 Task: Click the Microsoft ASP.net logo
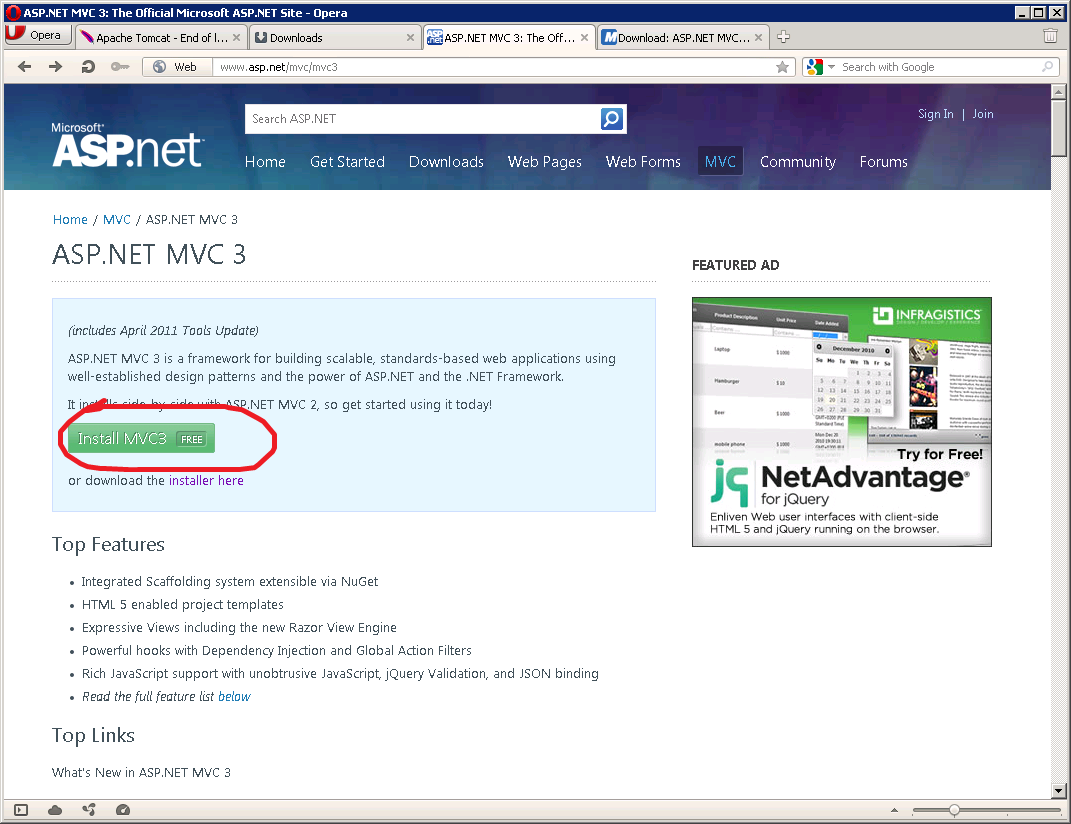coord(127,145)
